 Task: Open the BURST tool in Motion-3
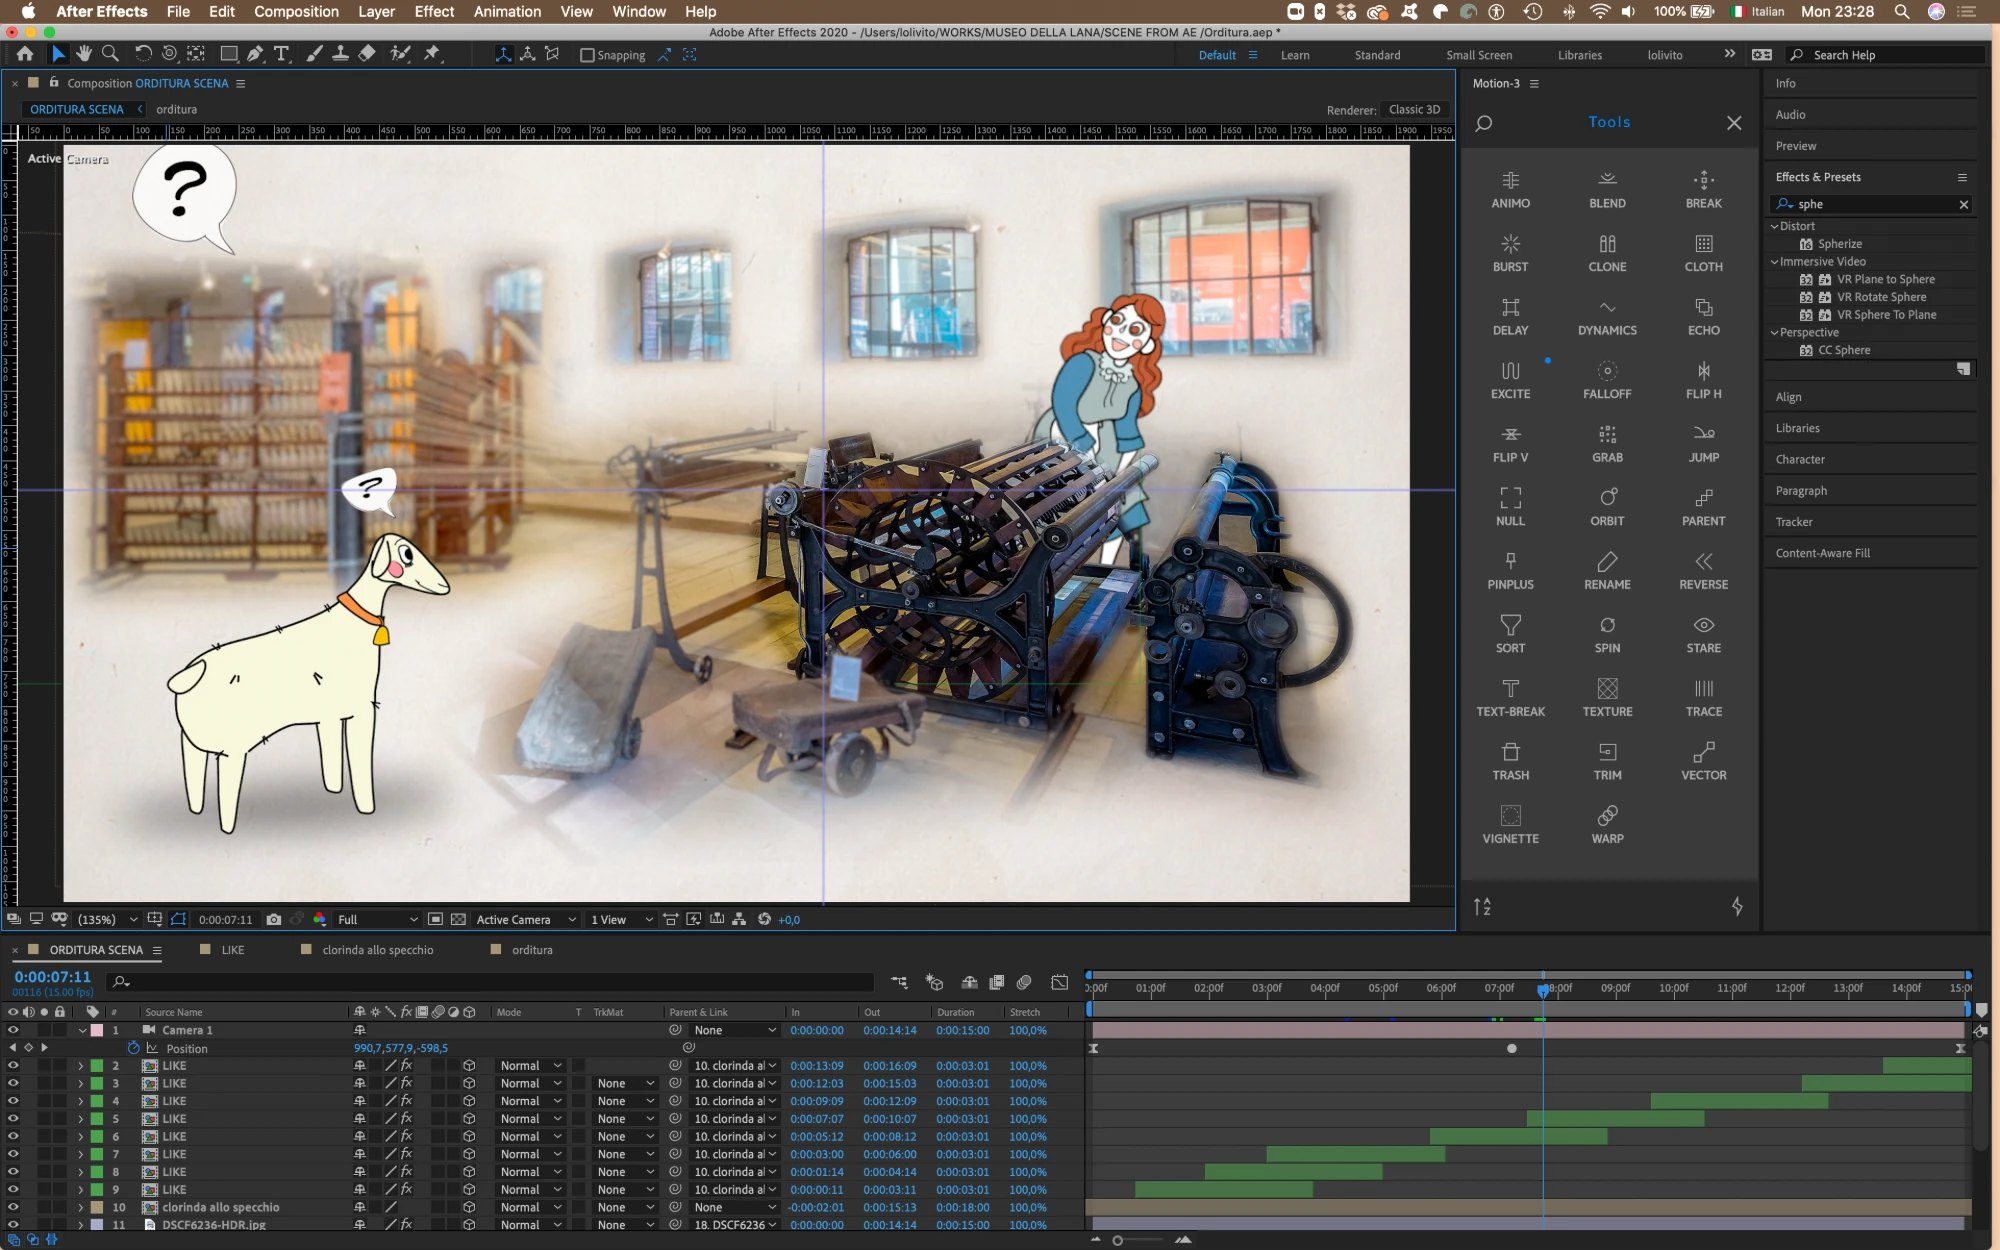(x=1510, y=253)
